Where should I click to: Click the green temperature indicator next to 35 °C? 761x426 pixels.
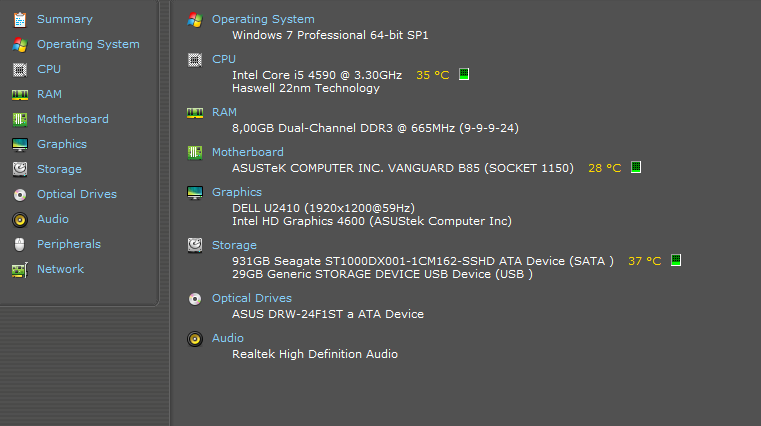[464, 74]
